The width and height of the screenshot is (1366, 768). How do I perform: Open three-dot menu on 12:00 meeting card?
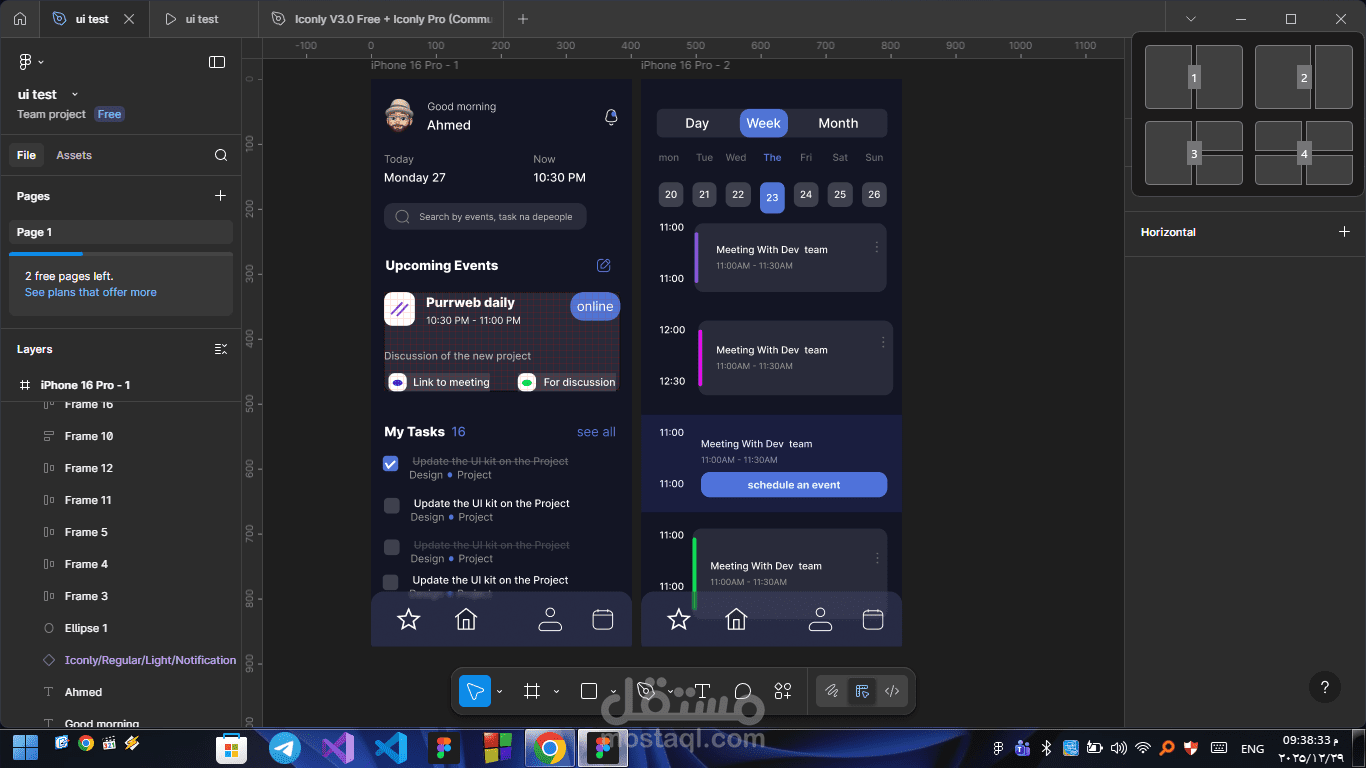pos(883,342)
